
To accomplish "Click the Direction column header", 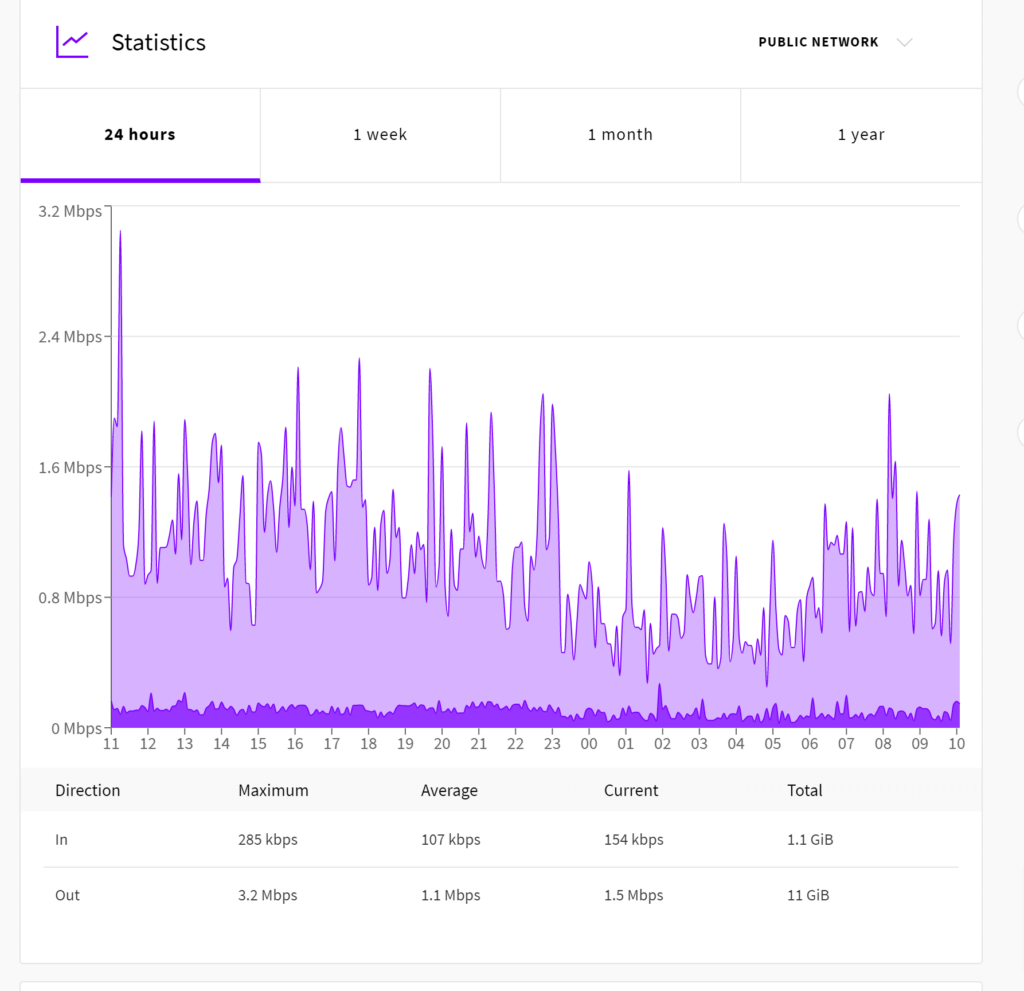I will click(87, 790).
